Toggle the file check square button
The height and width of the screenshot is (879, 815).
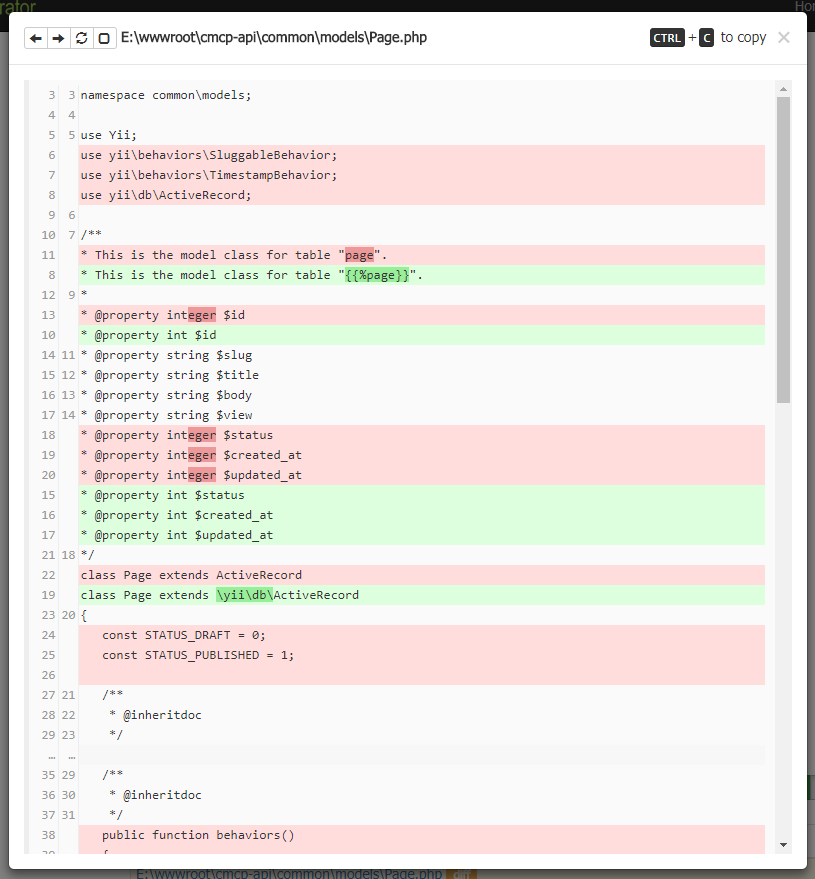(103, 38)
